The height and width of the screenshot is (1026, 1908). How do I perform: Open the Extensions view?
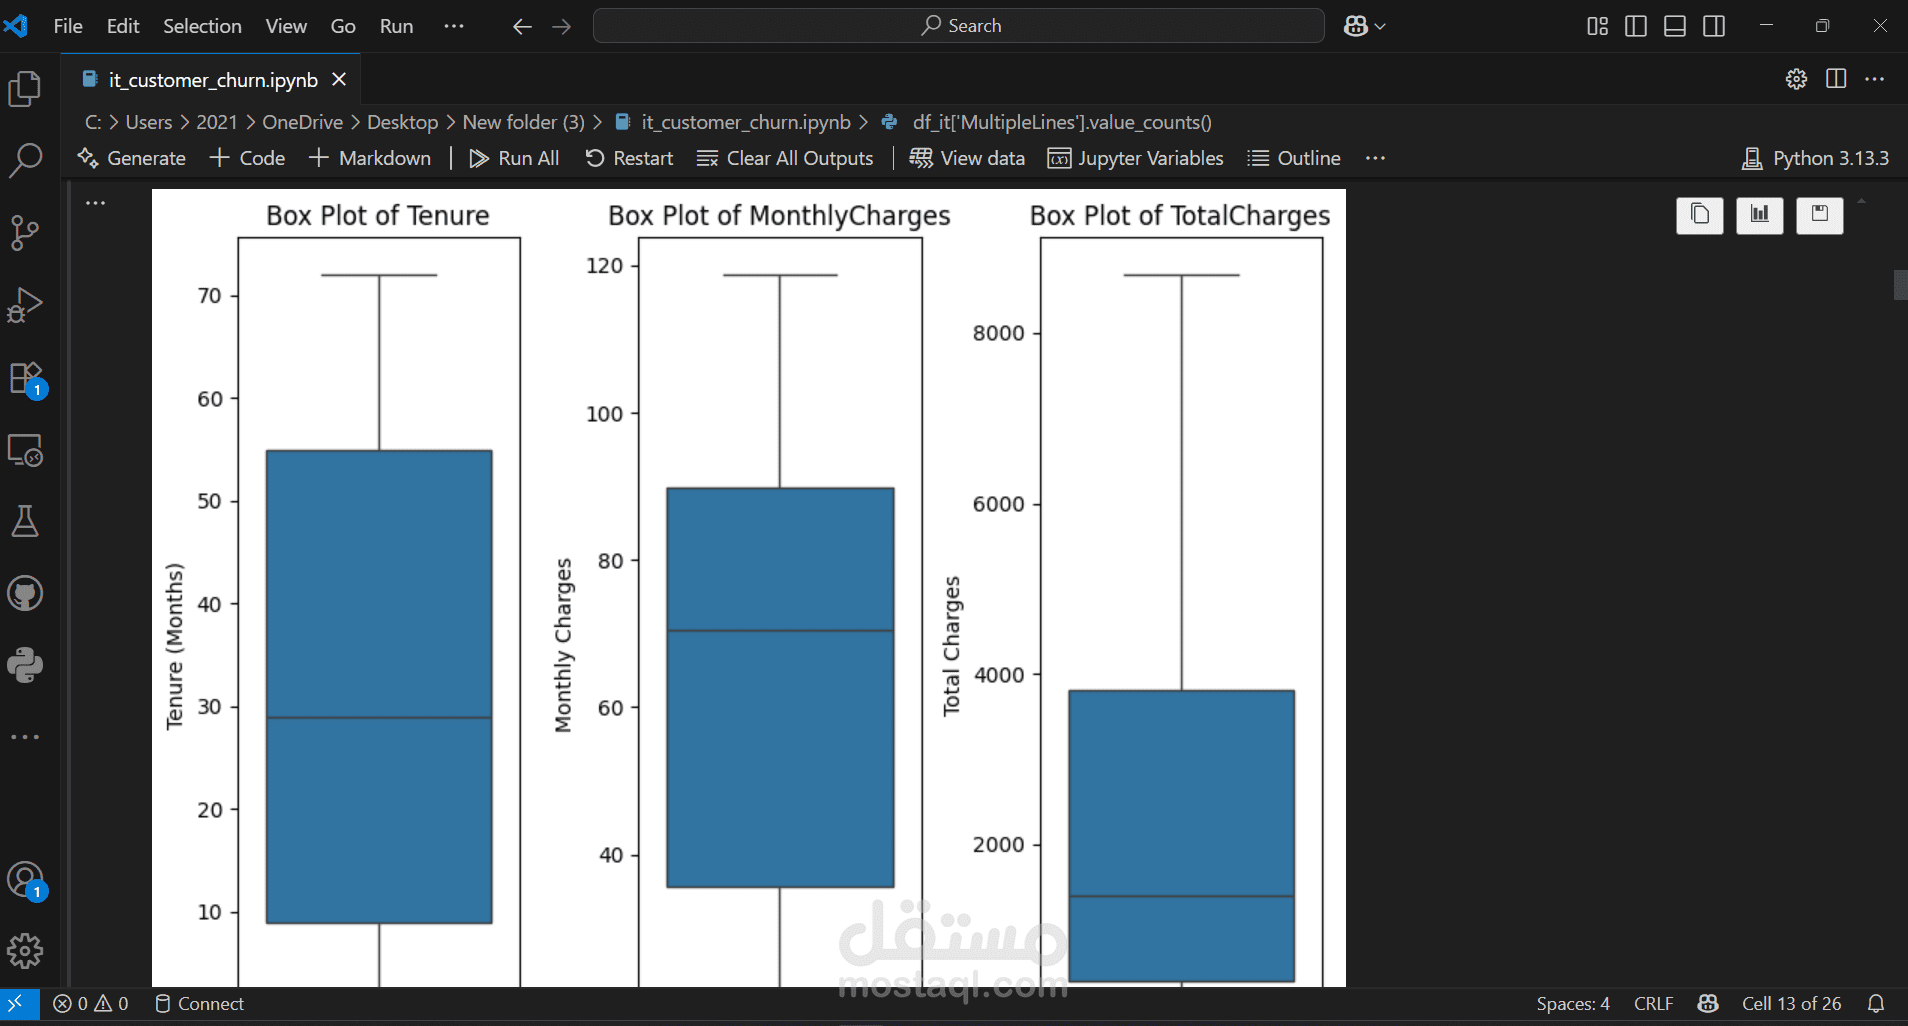click(x=25, y=379)
